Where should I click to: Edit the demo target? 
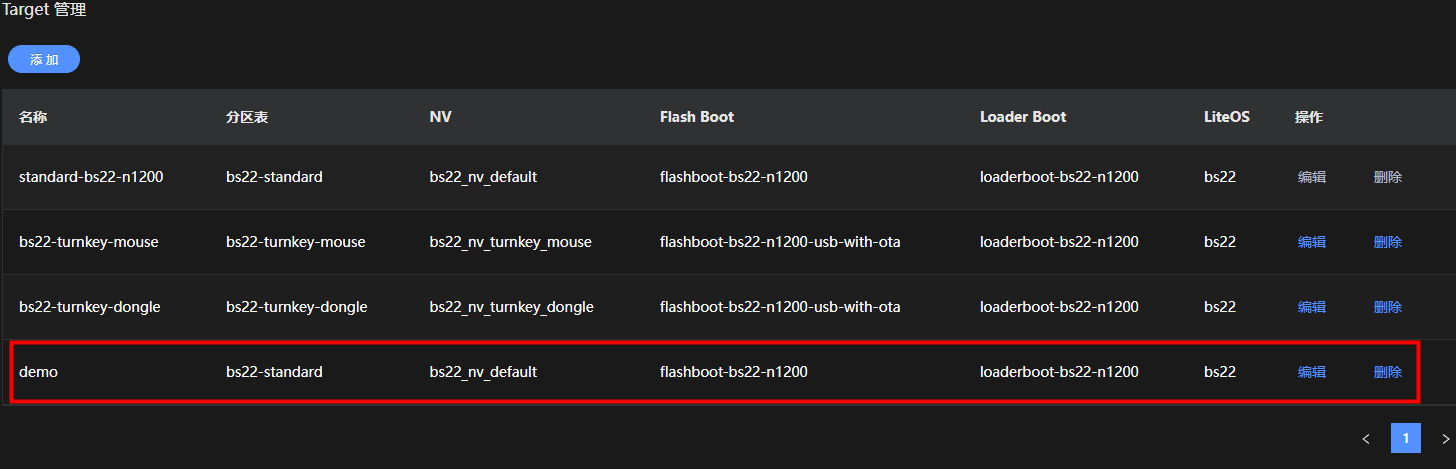[x=1311, y=372]
